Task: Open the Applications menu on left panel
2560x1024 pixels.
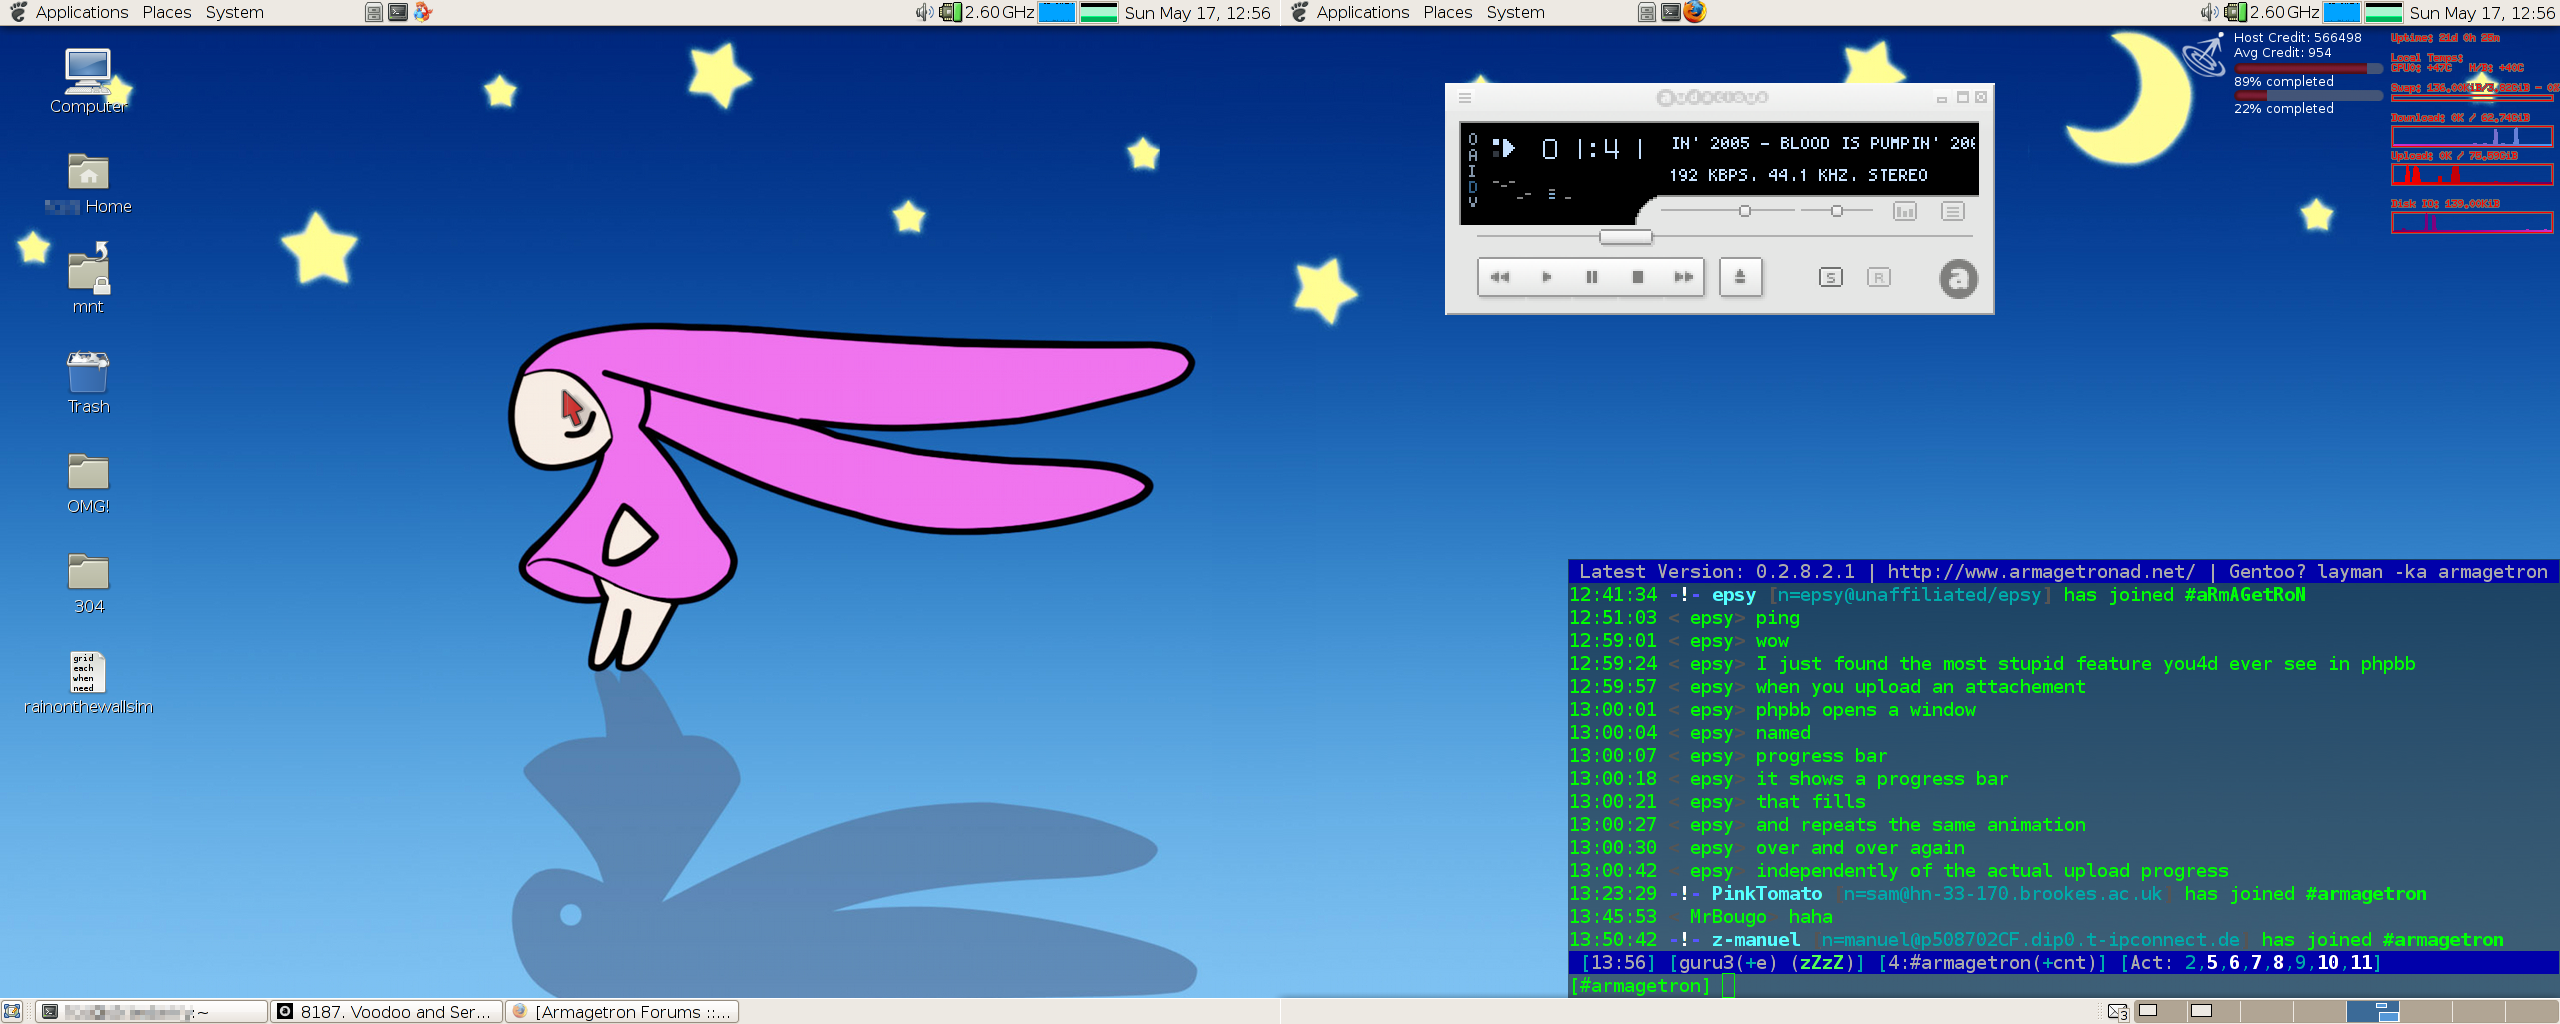Action: click(81, 12)
